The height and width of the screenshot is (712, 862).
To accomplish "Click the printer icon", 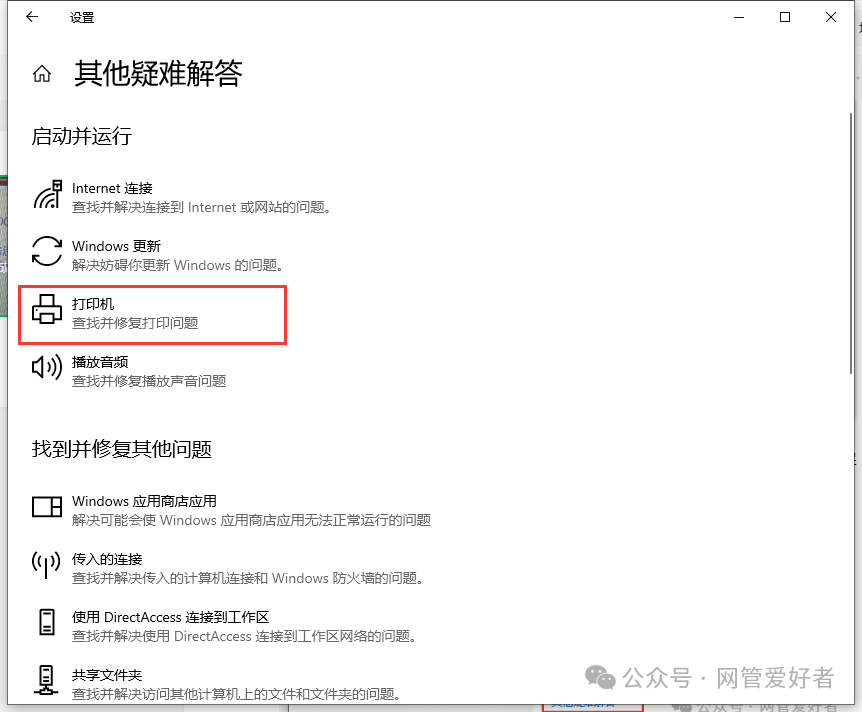I will (x=47, y=309).
